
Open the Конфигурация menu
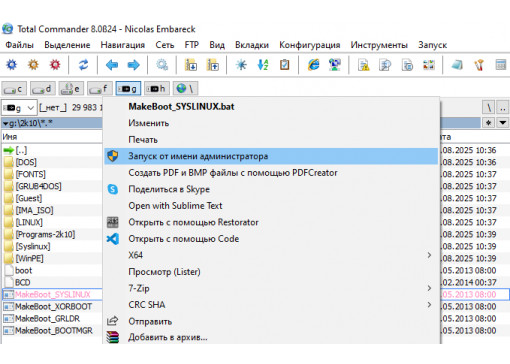point(310,45)
